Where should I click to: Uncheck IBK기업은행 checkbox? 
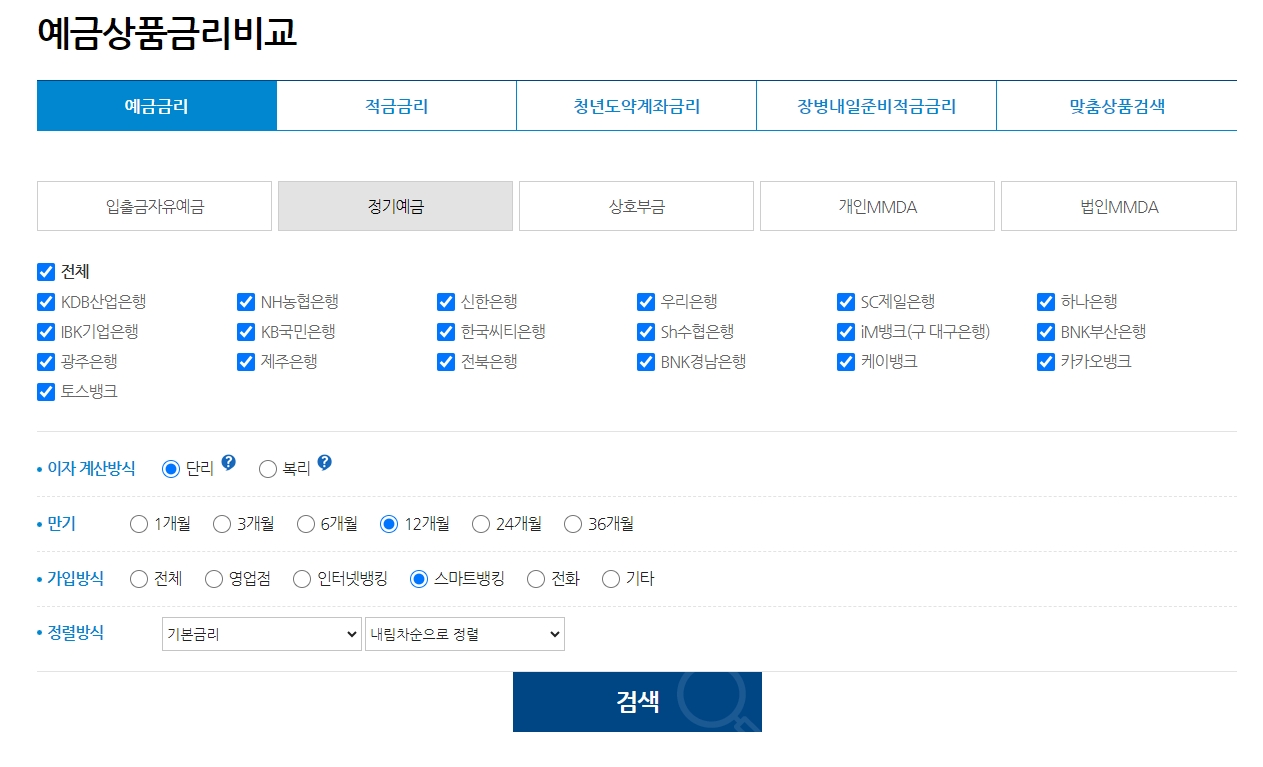[46, 332]
